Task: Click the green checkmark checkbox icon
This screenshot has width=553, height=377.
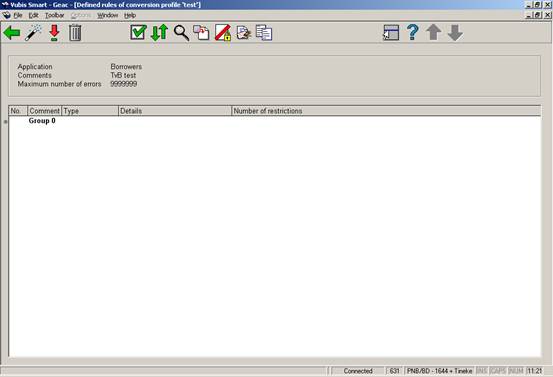Action: pos(138,32)
